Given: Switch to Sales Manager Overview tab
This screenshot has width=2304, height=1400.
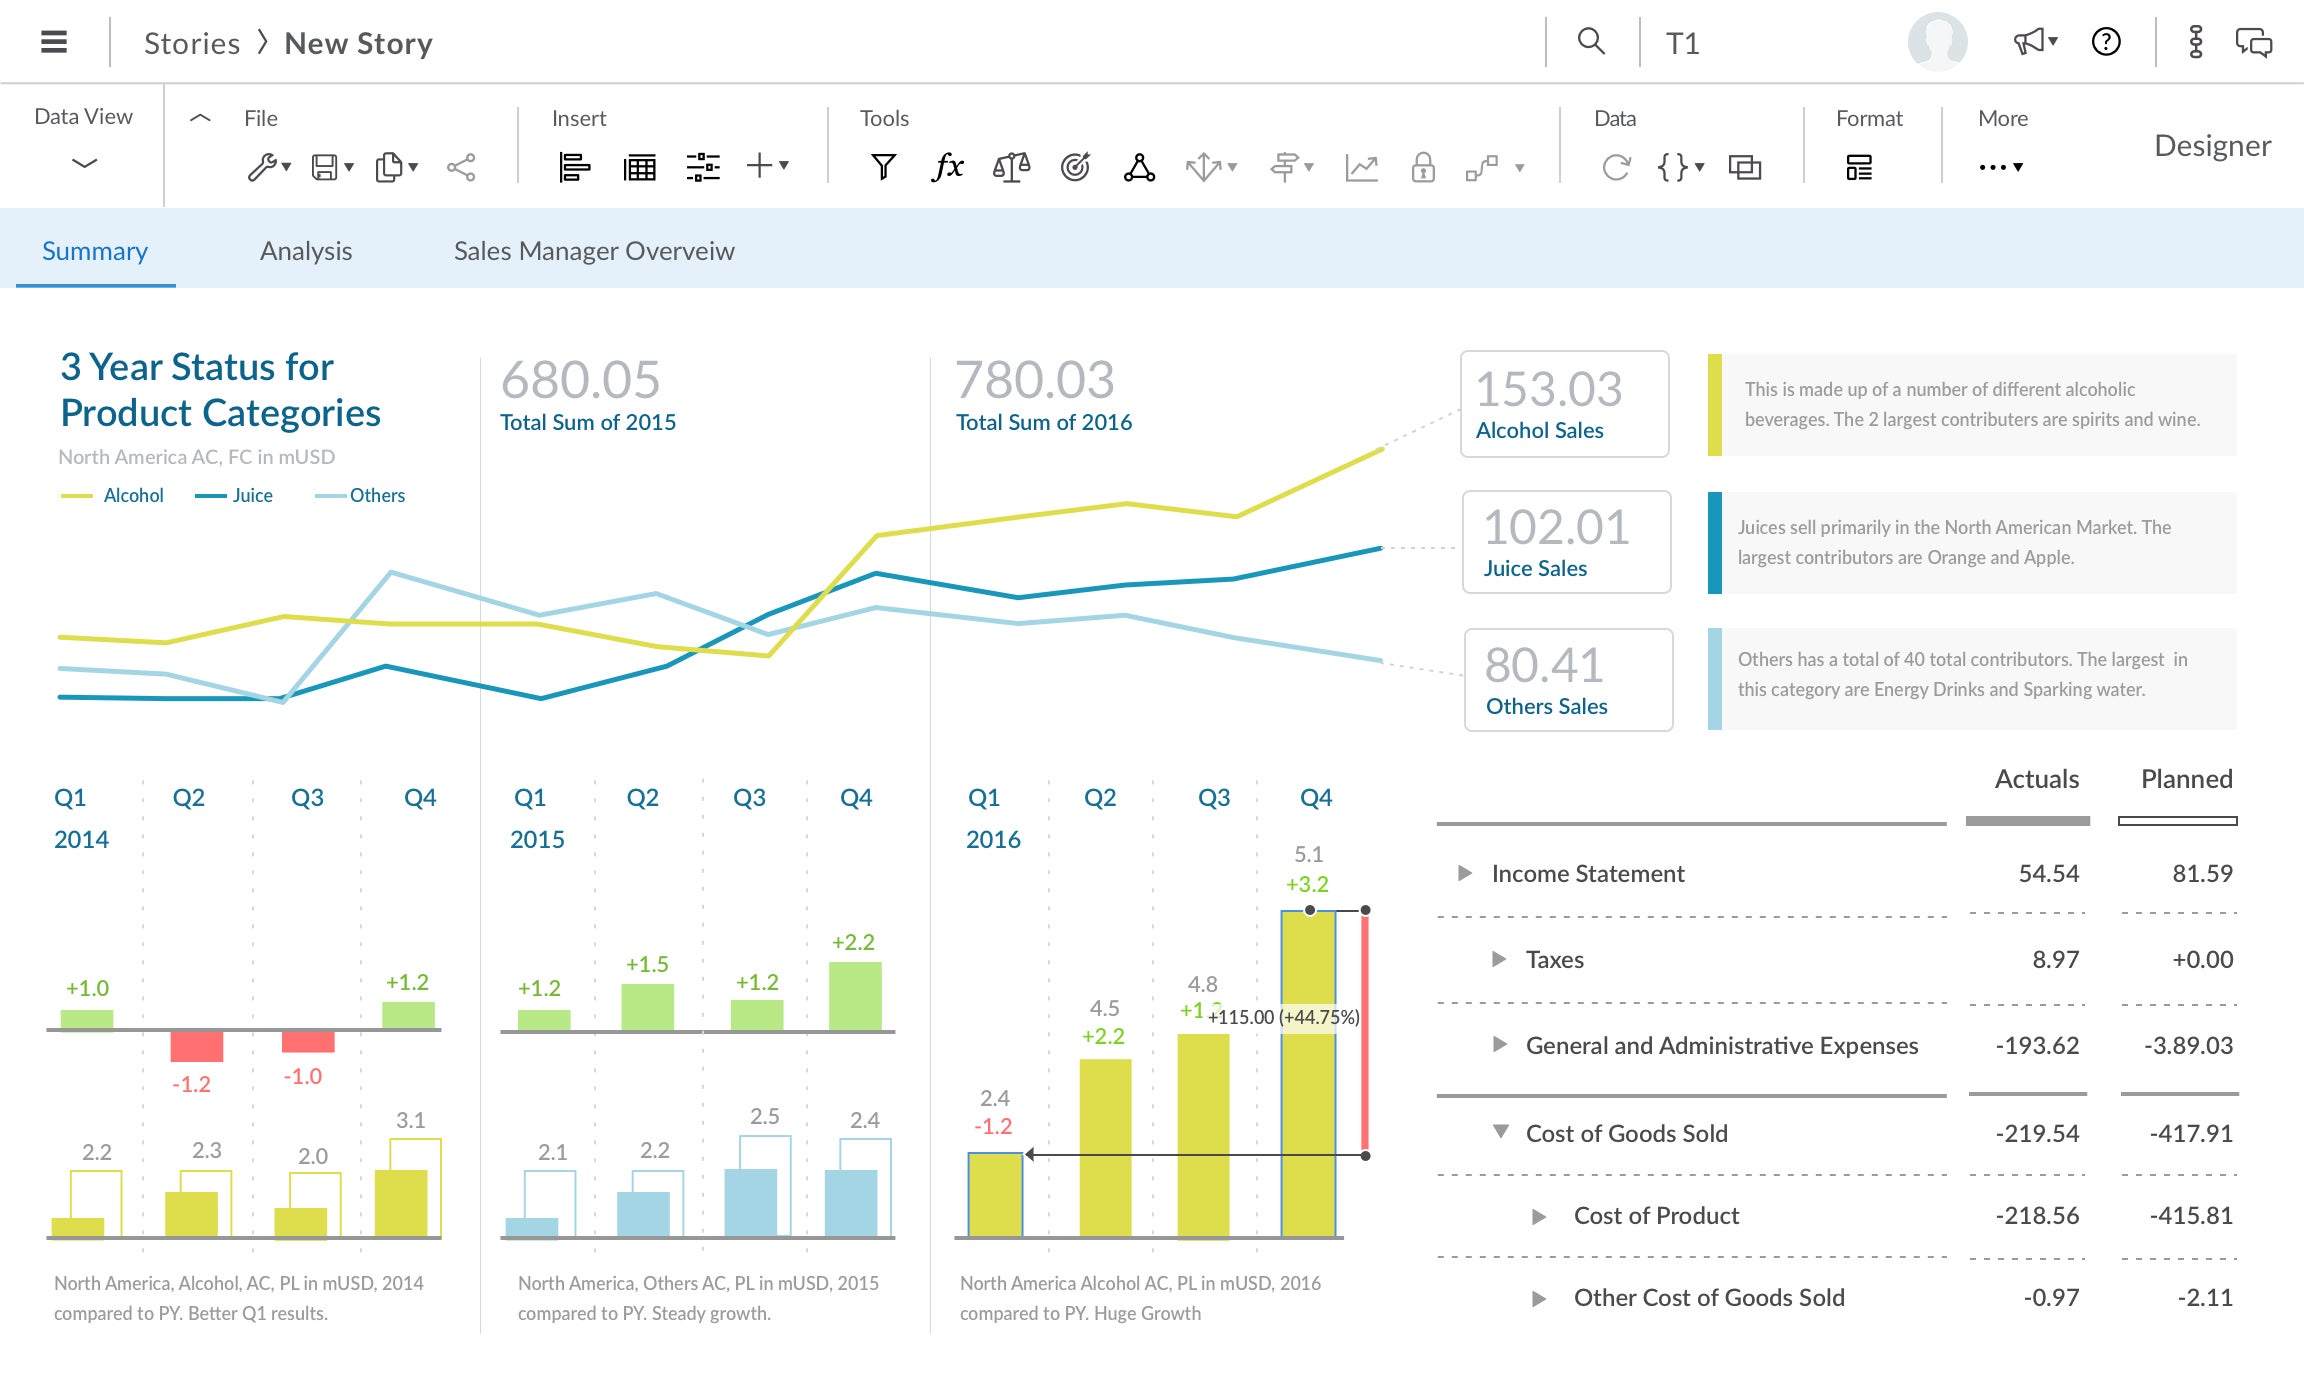Looking at the screenshot, I should click(x=594, y=250).
